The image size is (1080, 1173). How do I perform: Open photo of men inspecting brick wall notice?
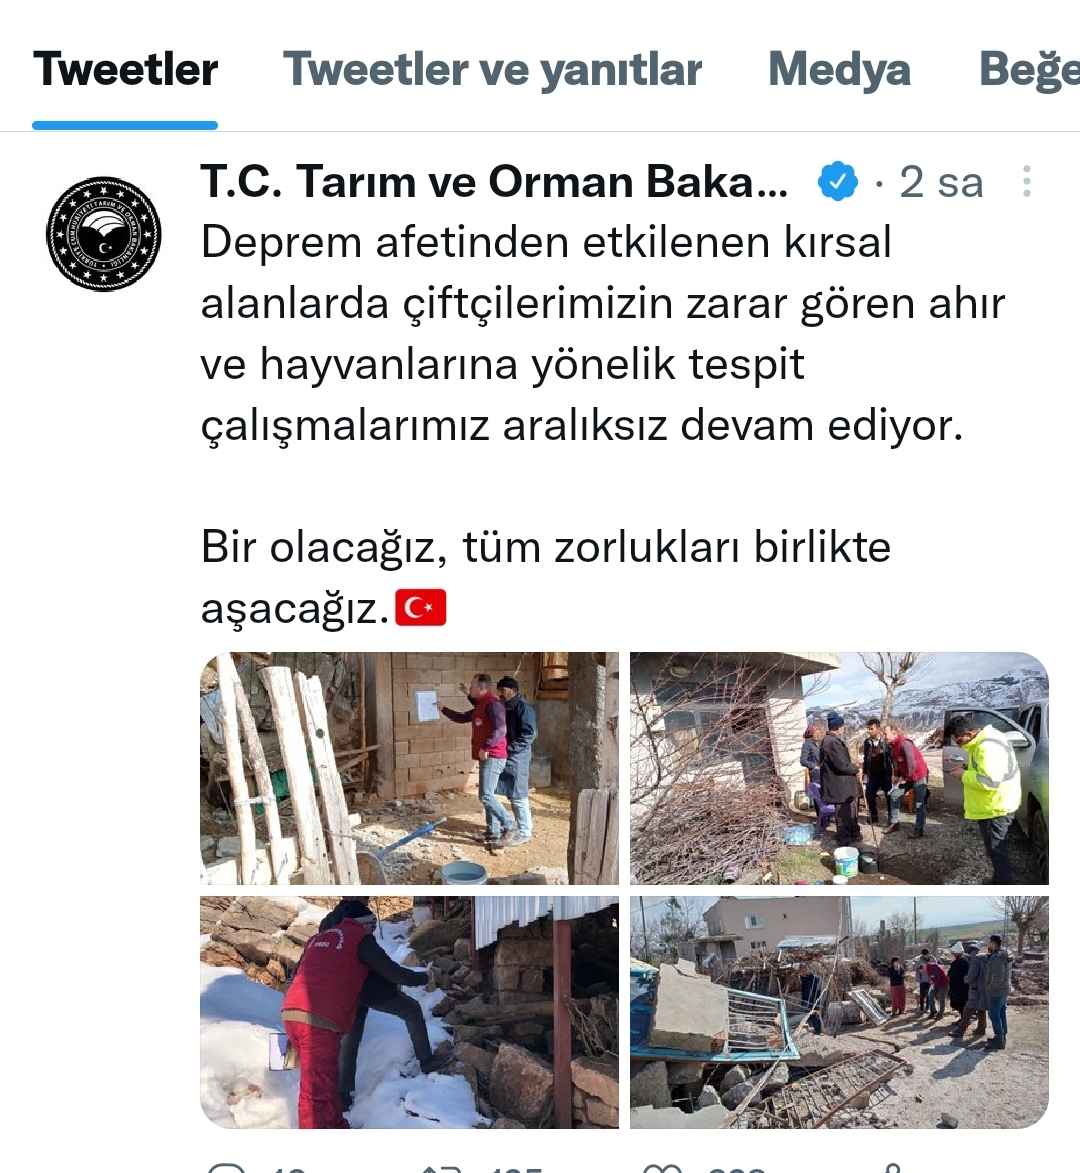tap(409, 768)
